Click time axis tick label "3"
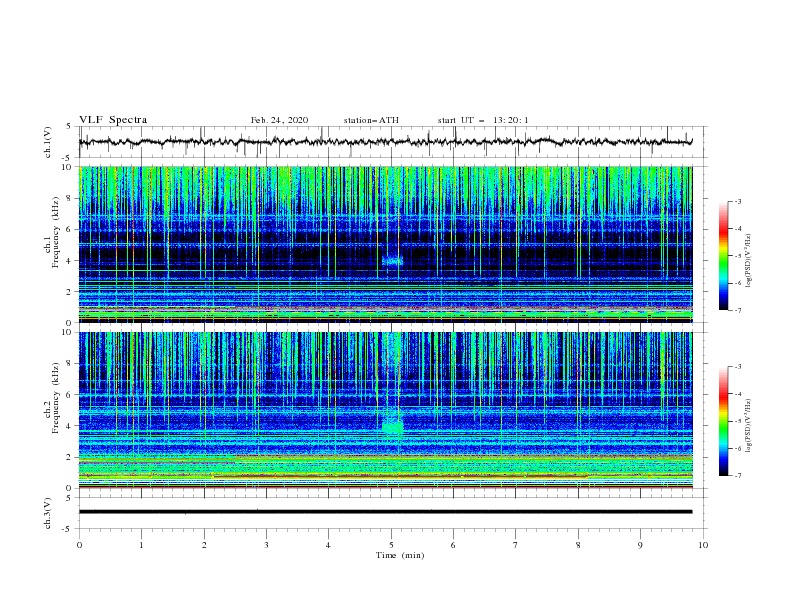 (x=266, y=545)
